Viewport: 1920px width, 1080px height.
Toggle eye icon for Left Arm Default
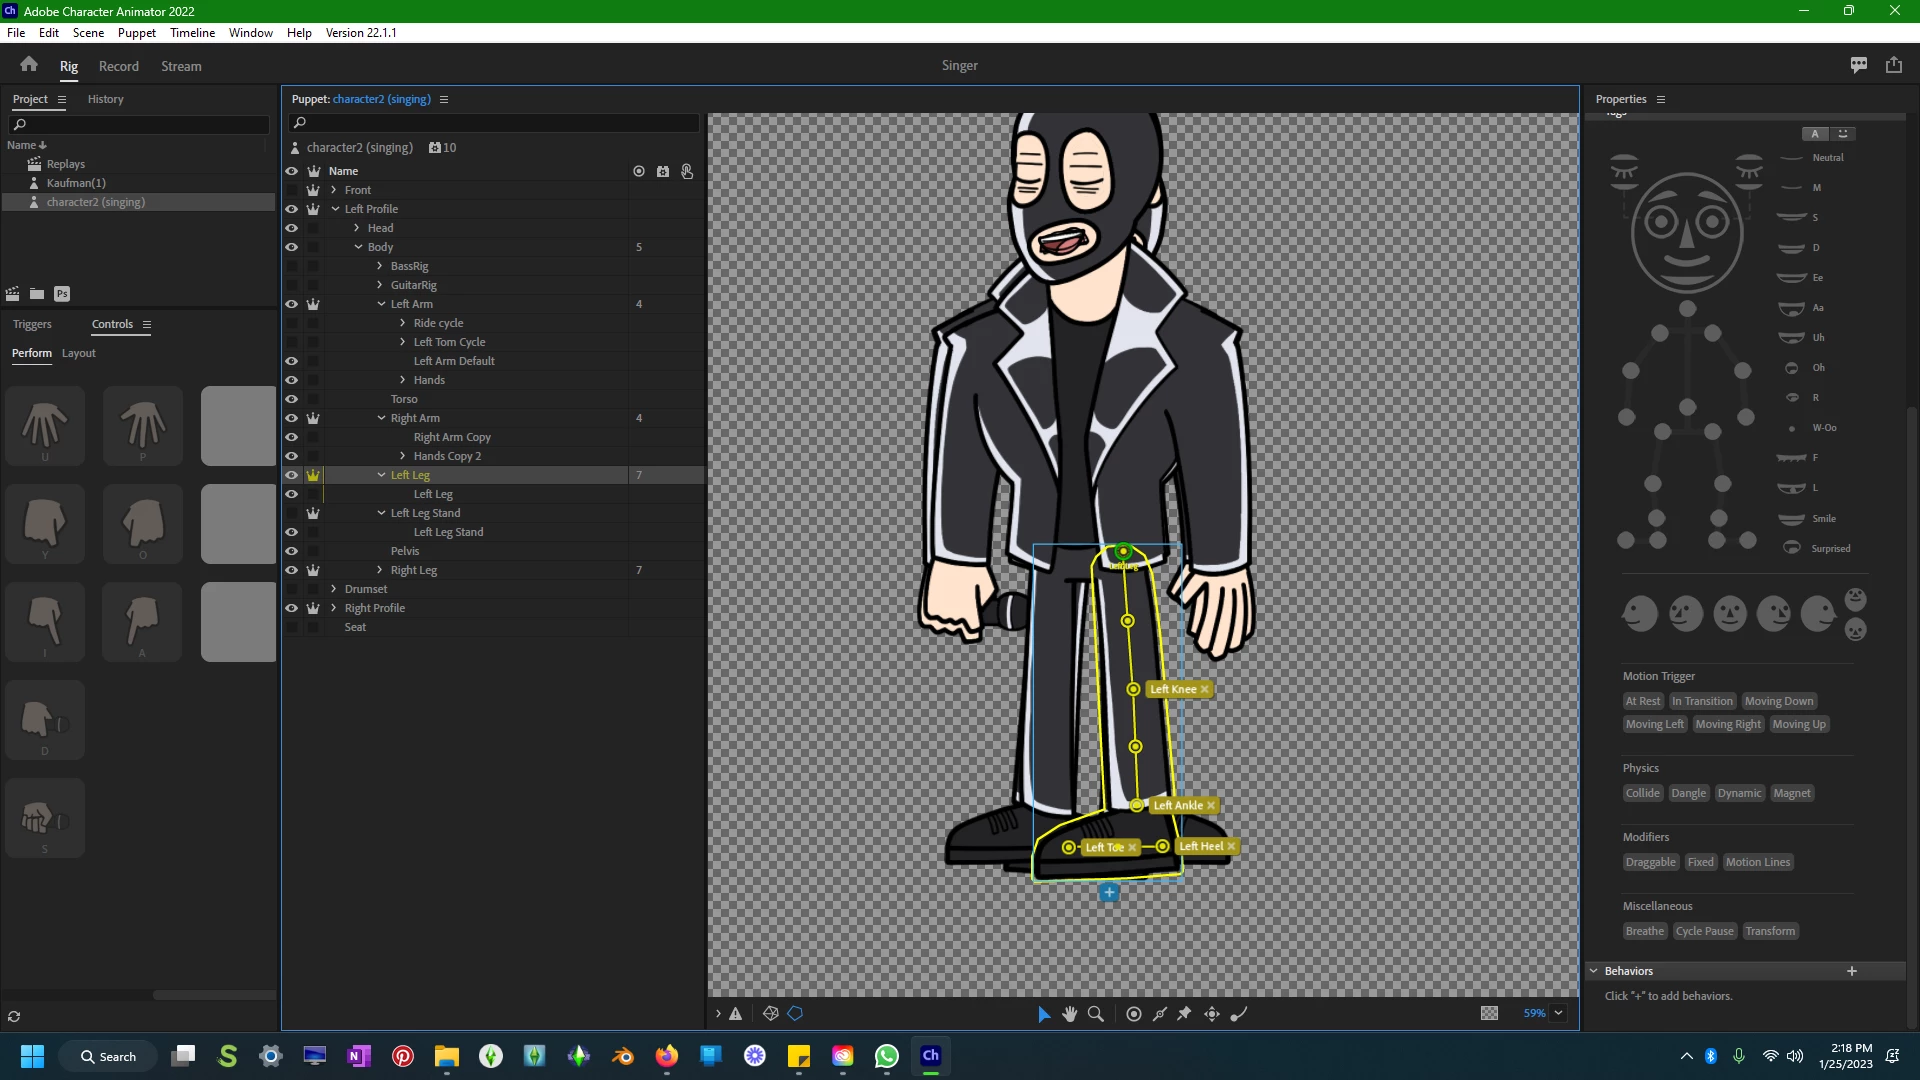click(292, 361)
